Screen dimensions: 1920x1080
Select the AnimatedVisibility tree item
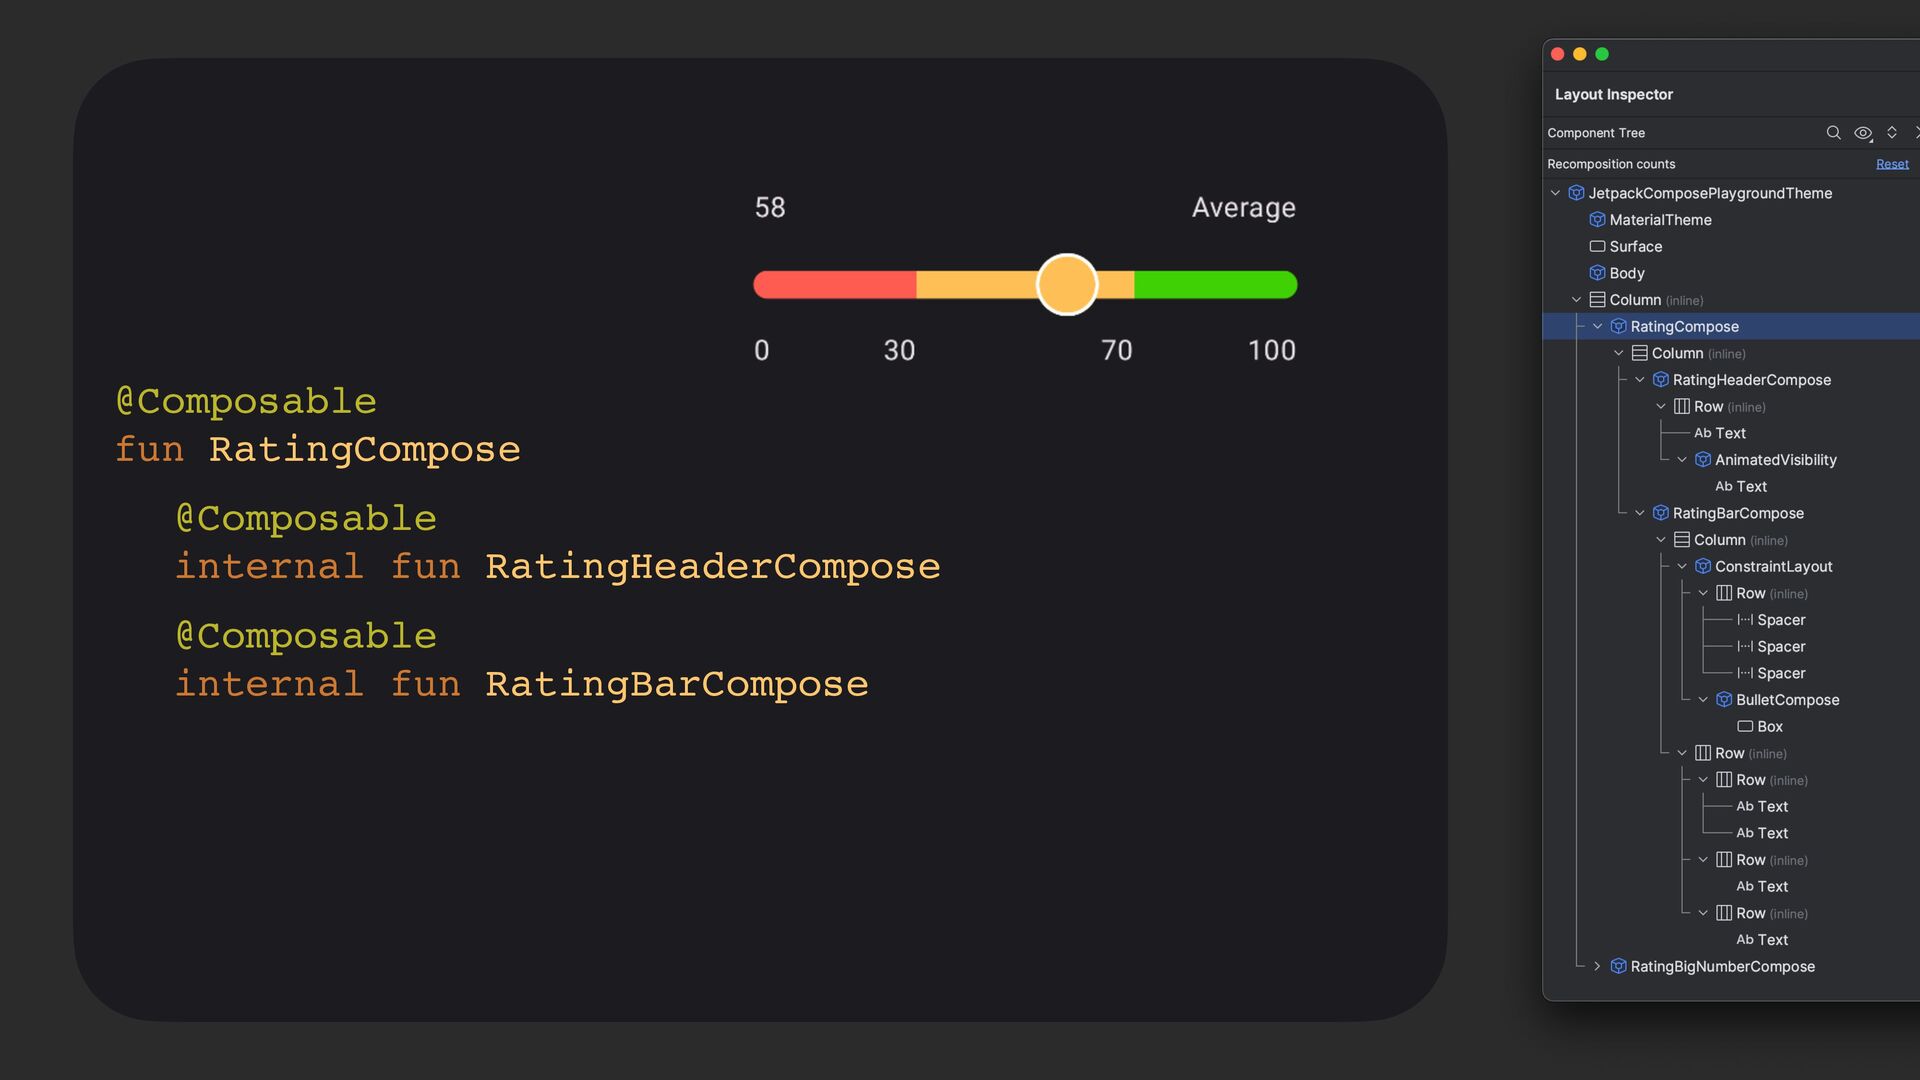(1775, 460)
